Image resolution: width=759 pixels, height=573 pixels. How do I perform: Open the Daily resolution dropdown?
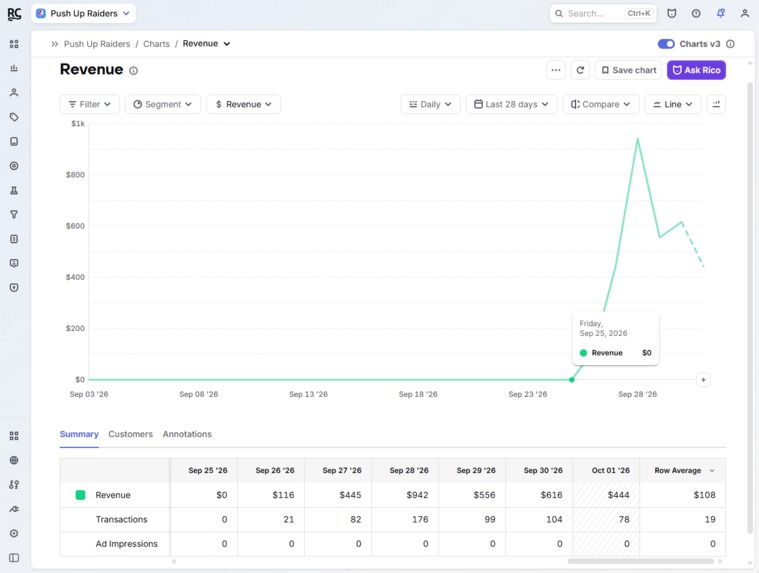click(x=430, y=104)
